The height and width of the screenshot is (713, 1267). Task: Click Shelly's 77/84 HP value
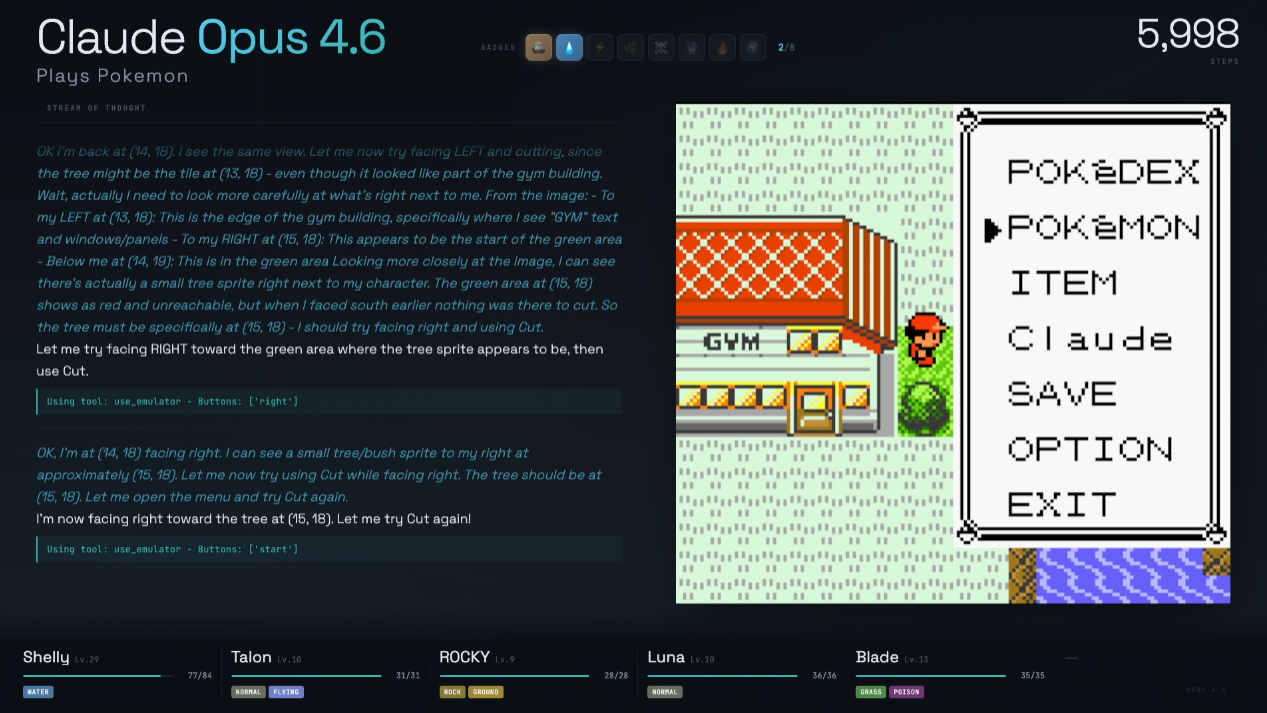(200, 676)
